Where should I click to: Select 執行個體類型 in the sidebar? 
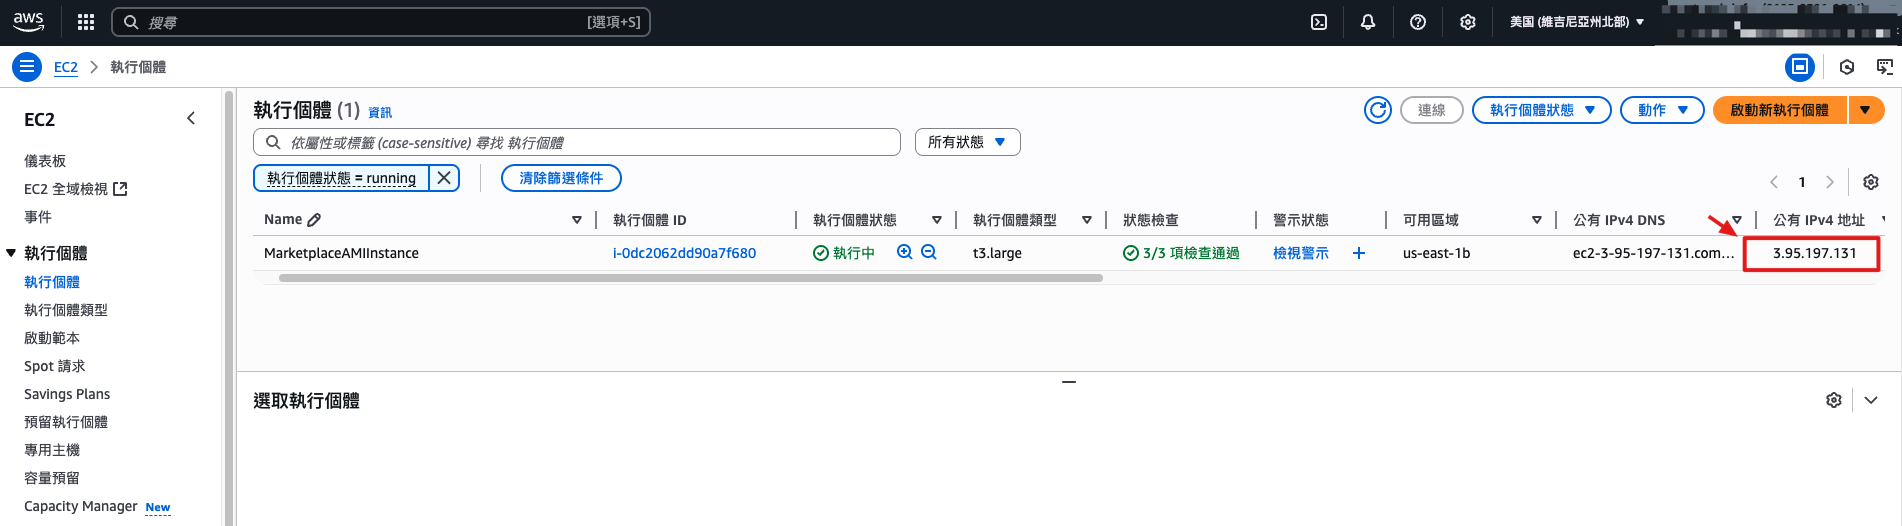point(66,310)
